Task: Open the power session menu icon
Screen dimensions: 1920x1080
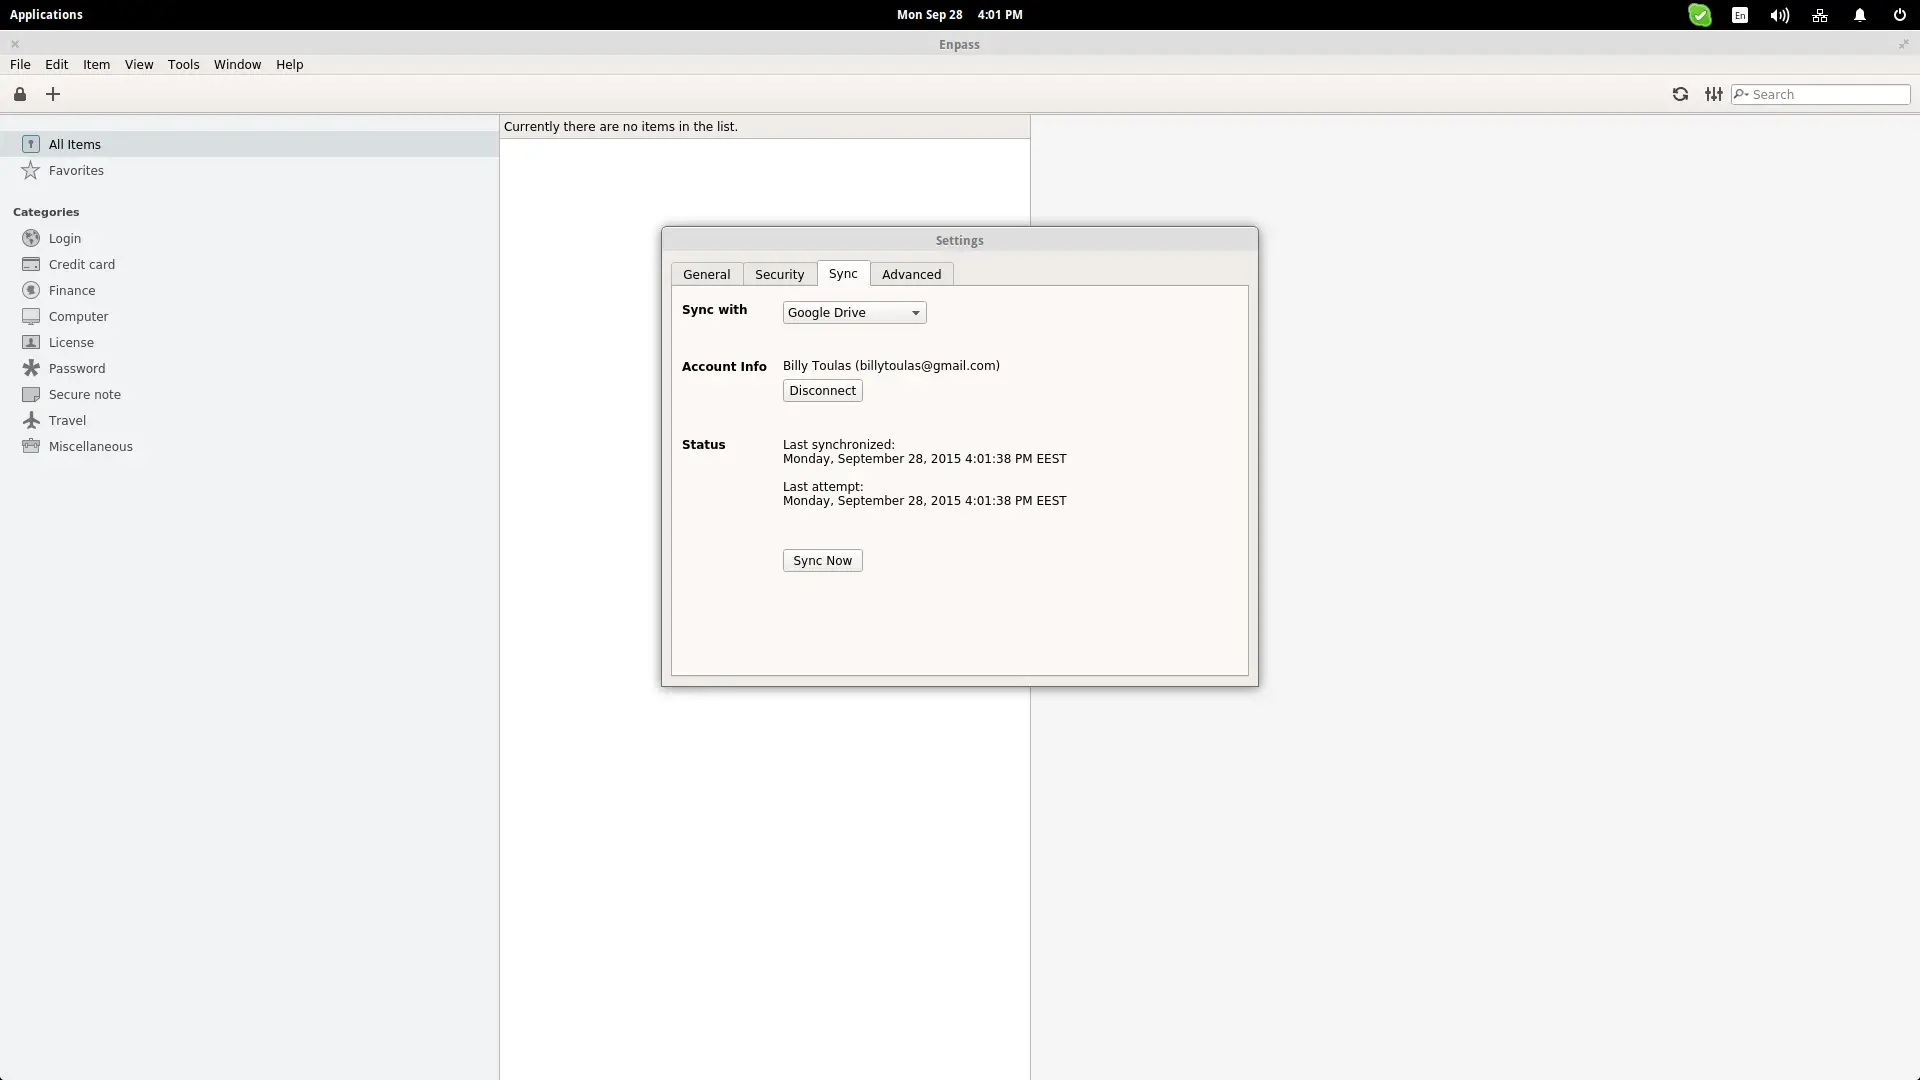Action: pos(1900,15)
